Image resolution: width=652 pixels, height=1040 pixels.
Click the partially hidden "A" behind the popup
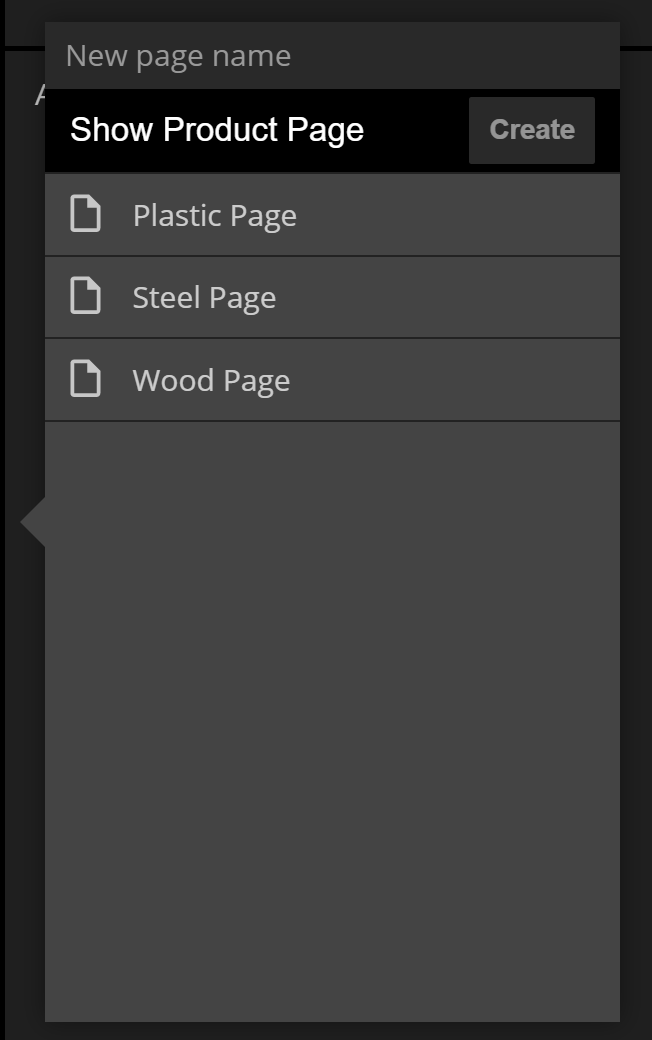pyautogui.click(x=40, y=95)
